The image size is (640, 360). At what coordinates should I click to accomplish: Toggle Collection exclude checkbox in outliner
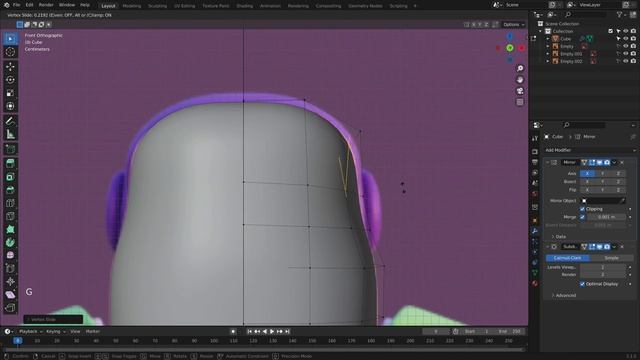[x=611, y=31]
